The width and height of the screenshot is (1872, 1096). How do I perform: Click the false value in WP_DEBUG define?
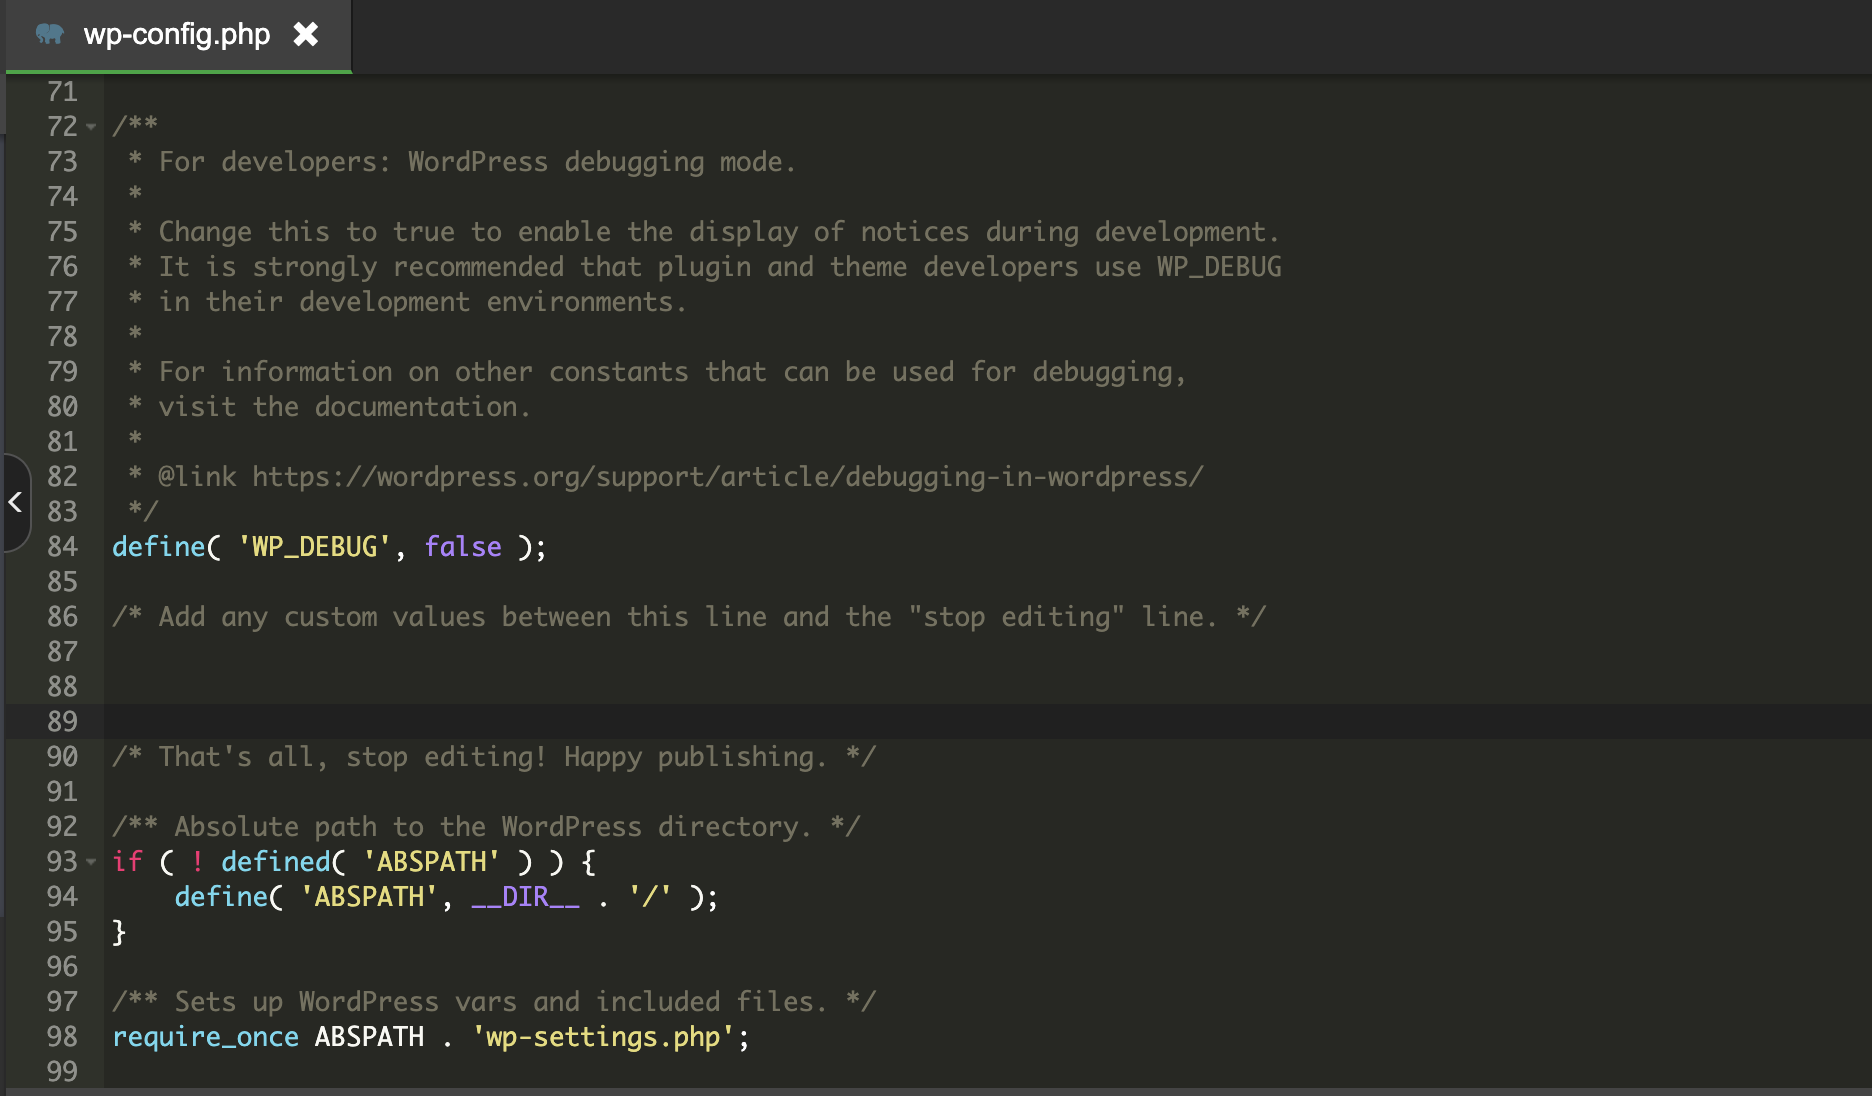463,547
